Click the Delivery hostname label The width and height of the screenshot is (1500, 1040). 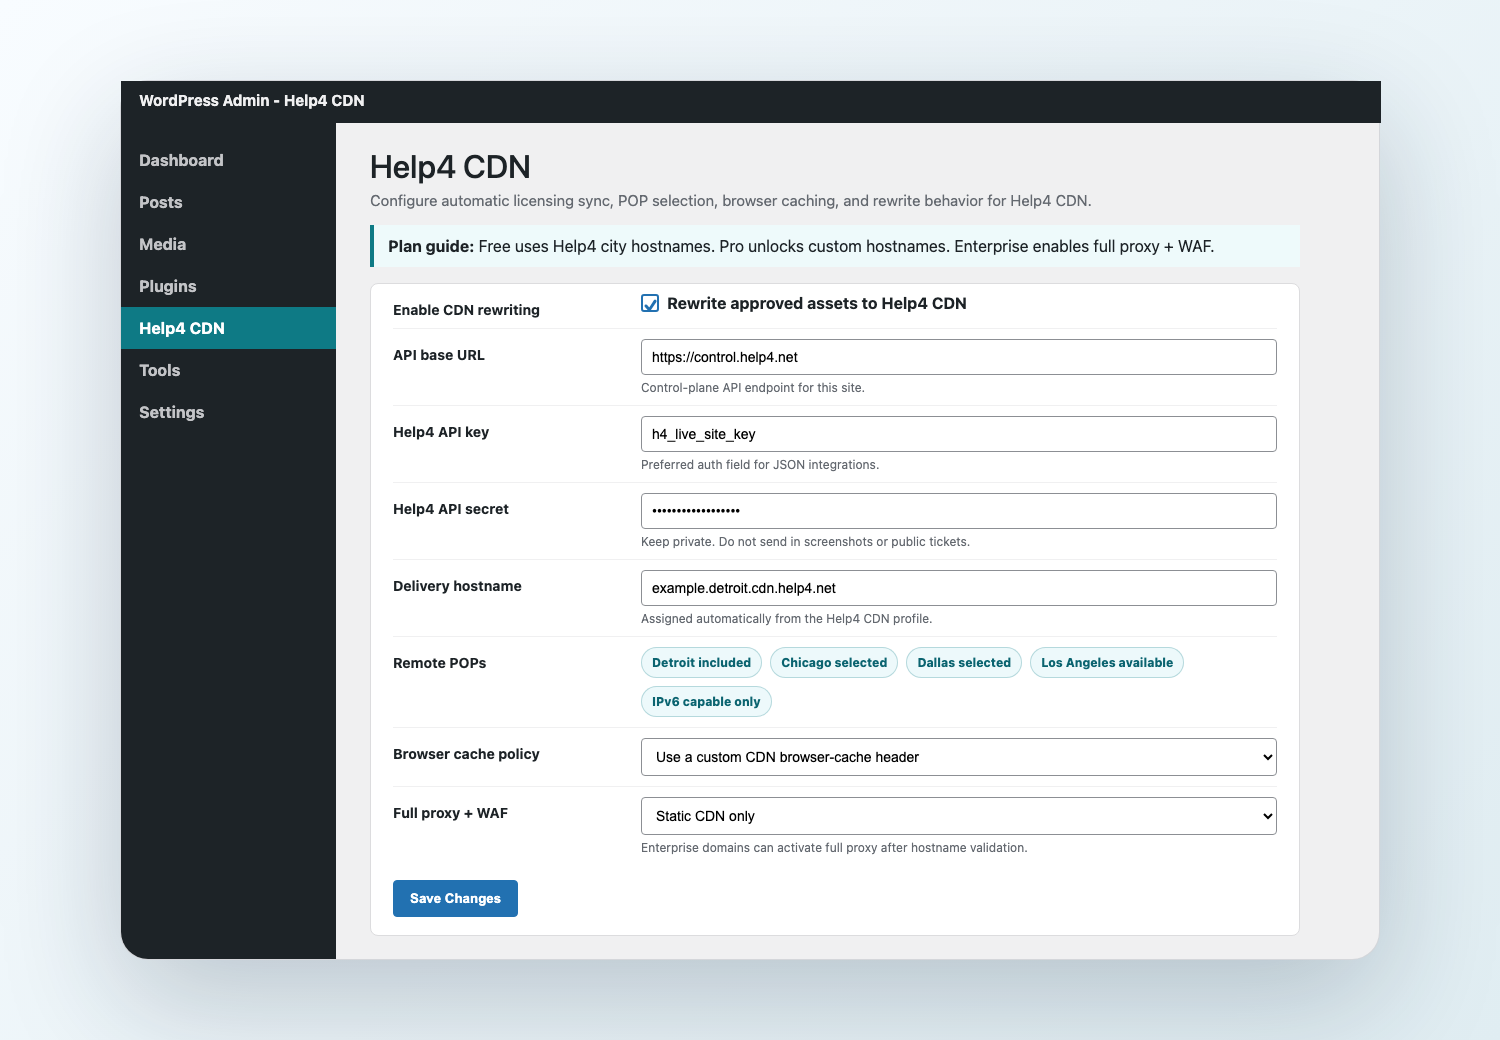tap(457, 586)
